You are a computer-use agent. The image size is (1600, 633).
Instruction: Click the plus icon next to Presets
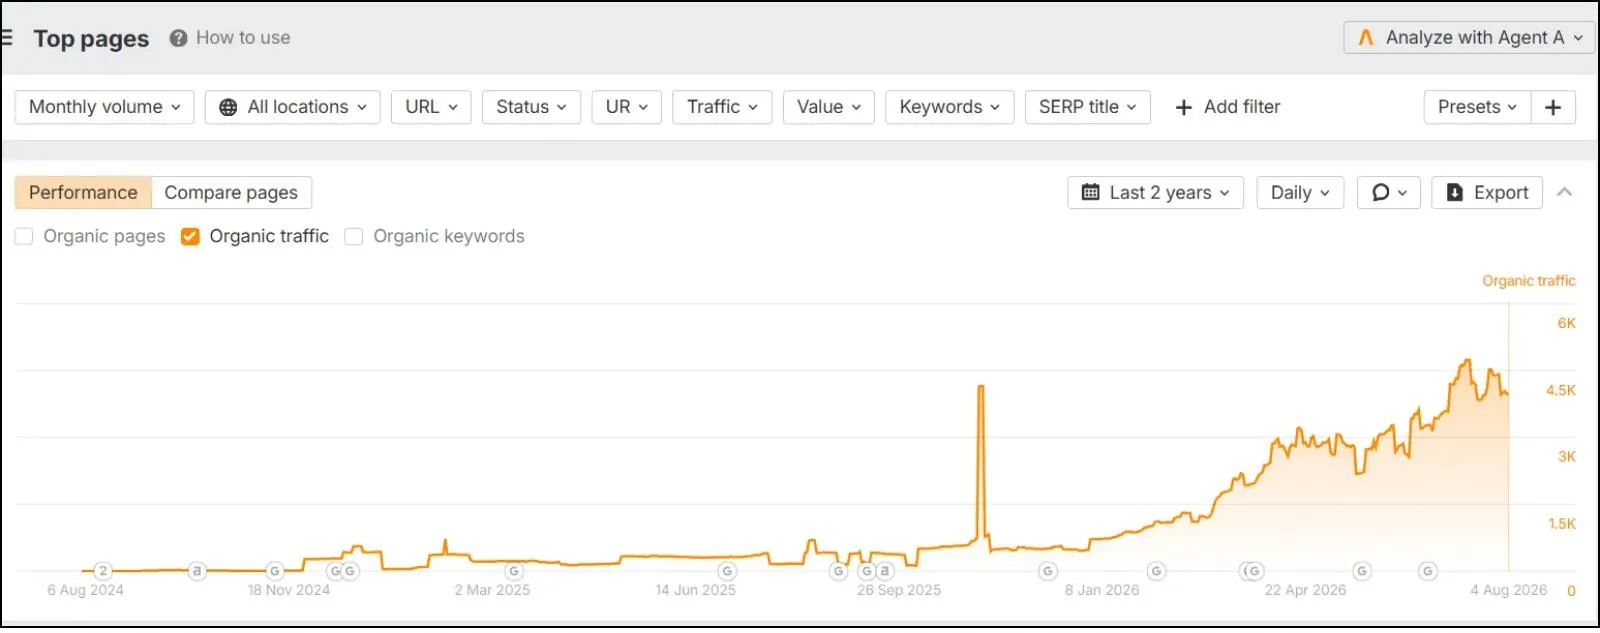[1553, 107]
